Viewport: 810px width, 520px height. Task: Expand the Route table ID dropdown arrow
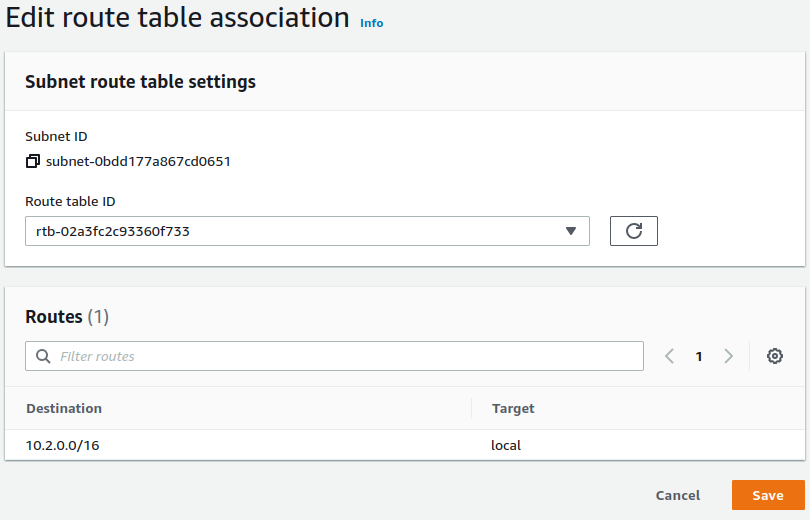click(x=571, y=231)
